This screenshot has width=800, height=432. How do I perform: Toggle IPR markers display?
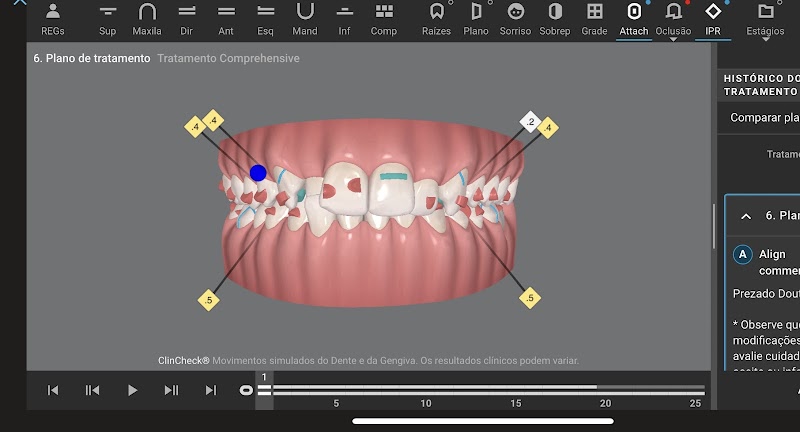[x=713, y=18]
